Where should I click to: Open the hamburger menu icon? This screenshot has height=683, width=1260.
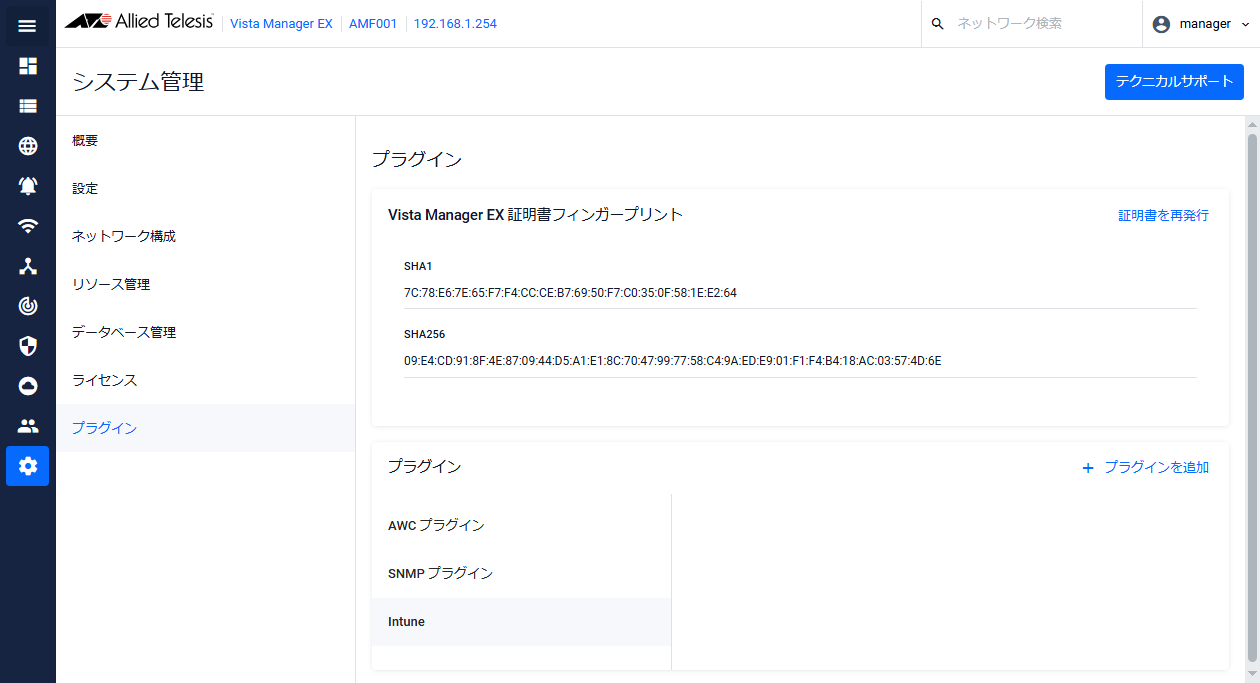tap(27, 25)
